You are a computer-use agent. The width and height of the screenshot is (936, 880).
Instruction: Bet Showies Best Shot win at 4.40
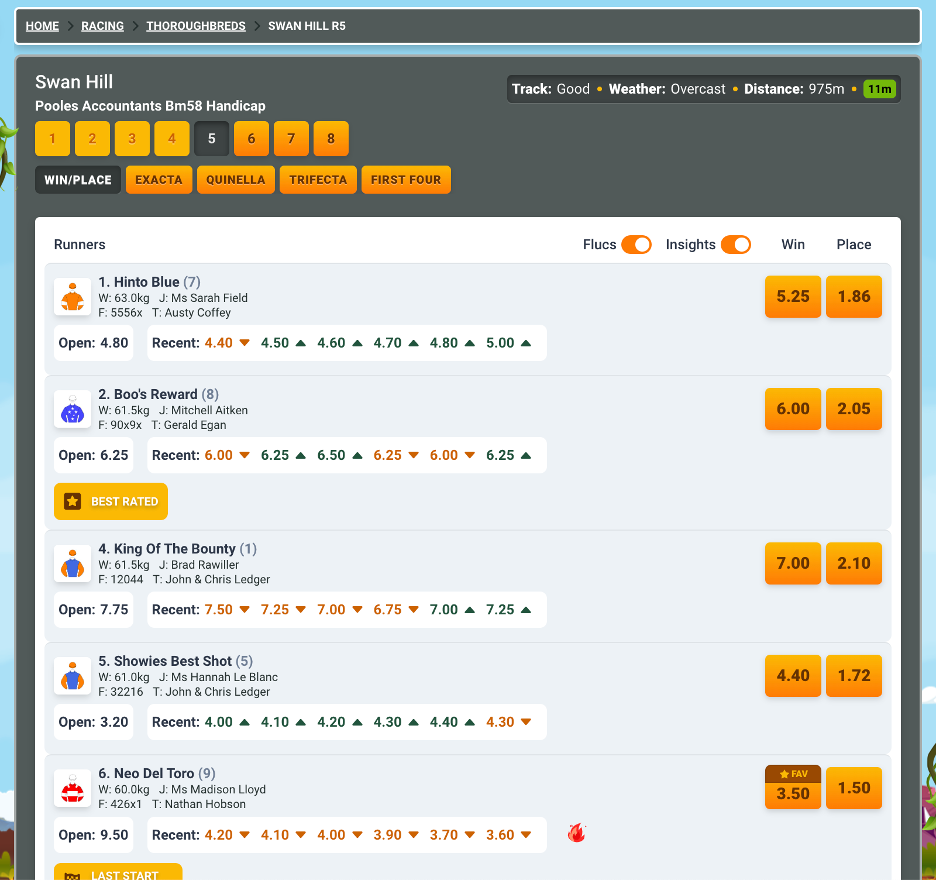click(793, 676)
